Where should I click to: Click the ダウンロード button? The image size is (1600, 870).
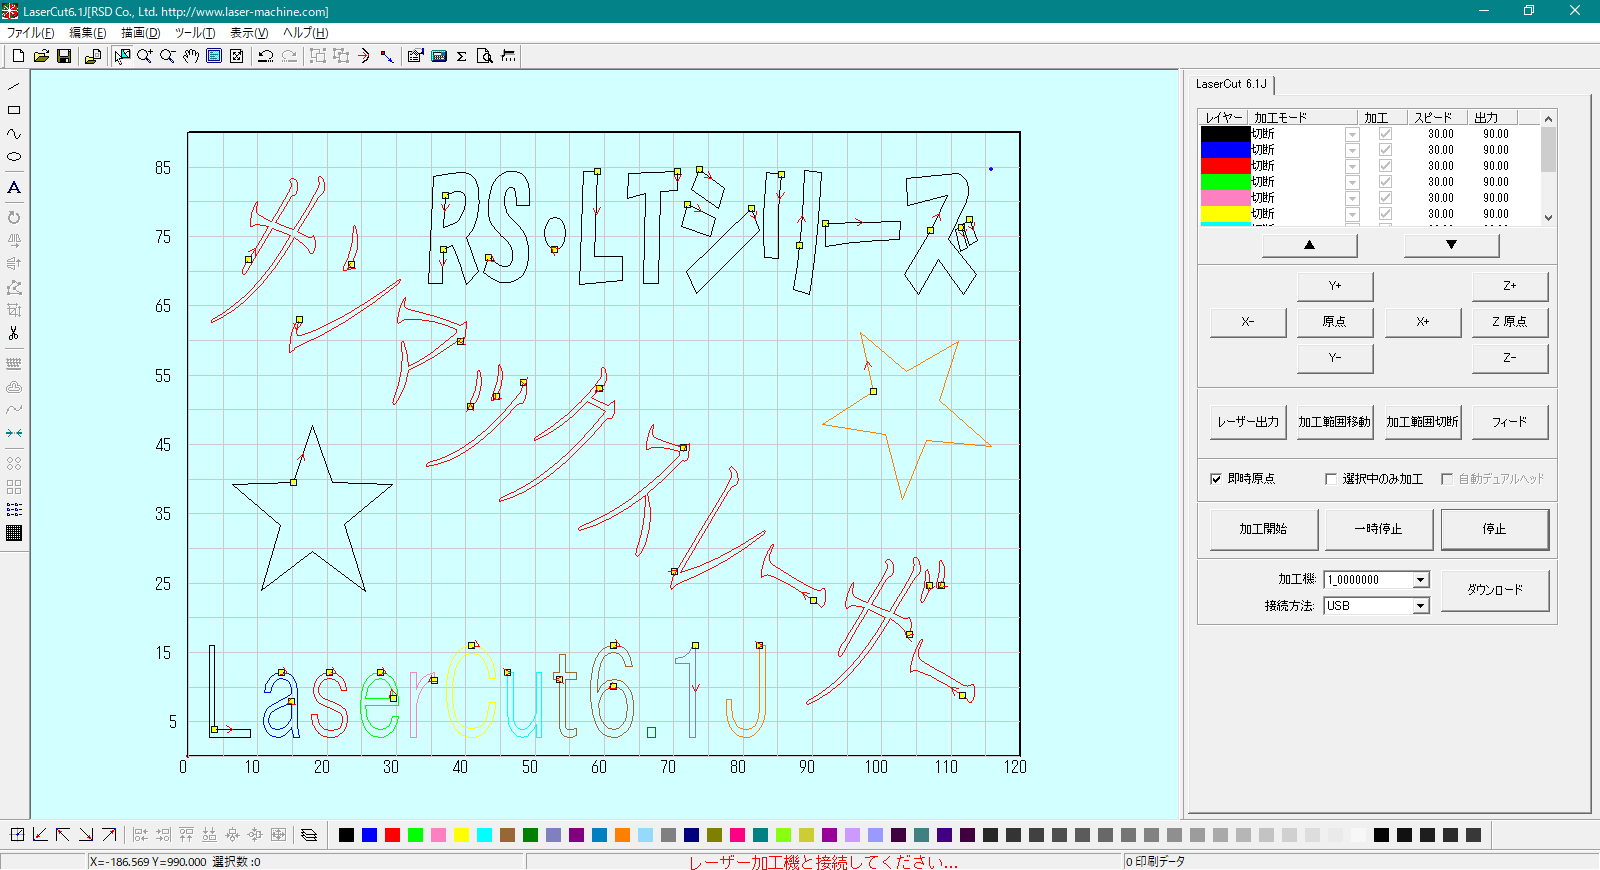1494,590
